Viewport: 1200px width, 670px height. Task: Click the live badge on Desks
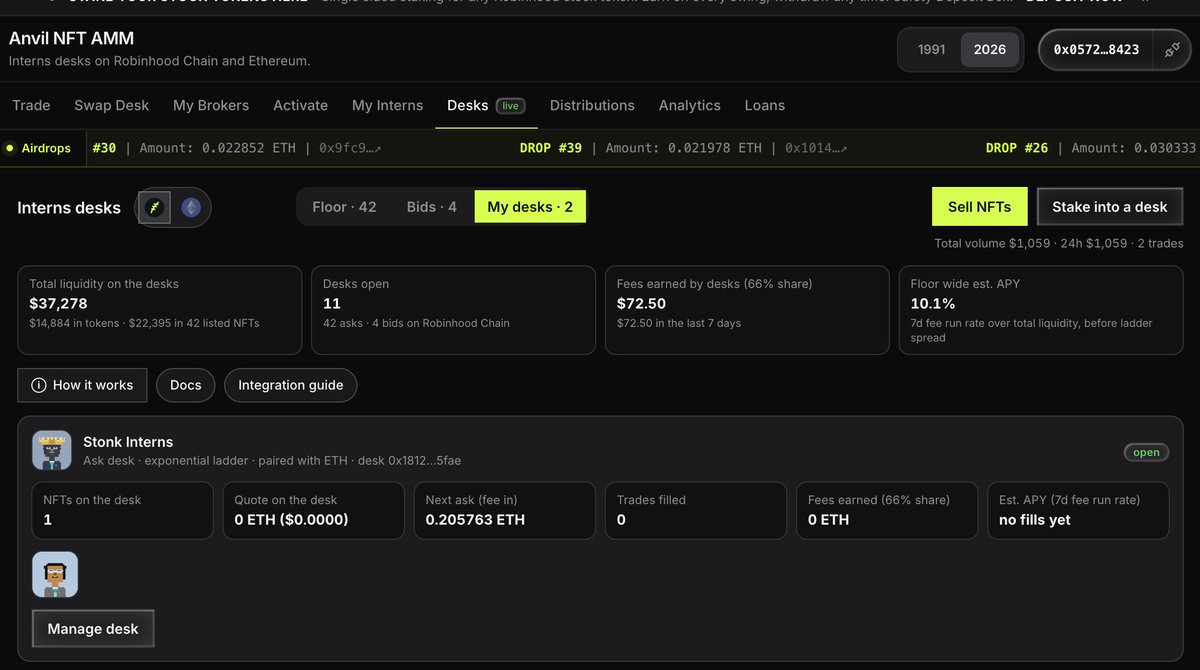coord(511,106)
